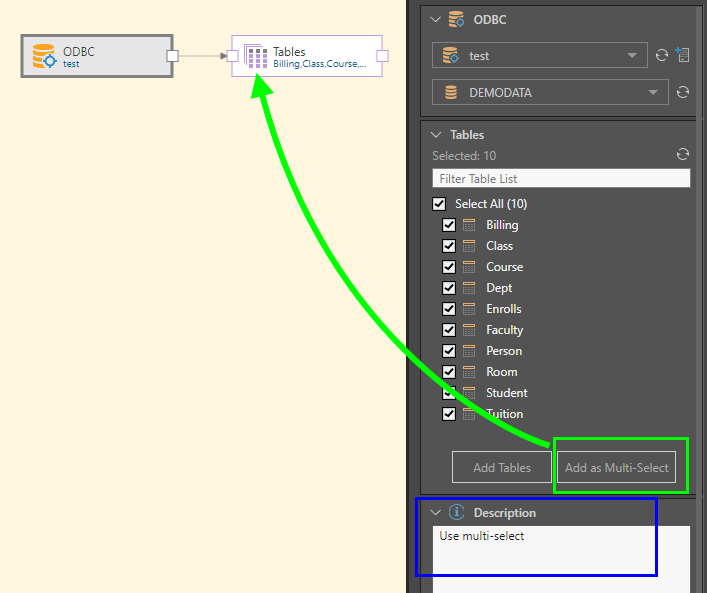The image size is (707, 593).
Task: Uncheck the Tuition table
Action: coord(449,414)
